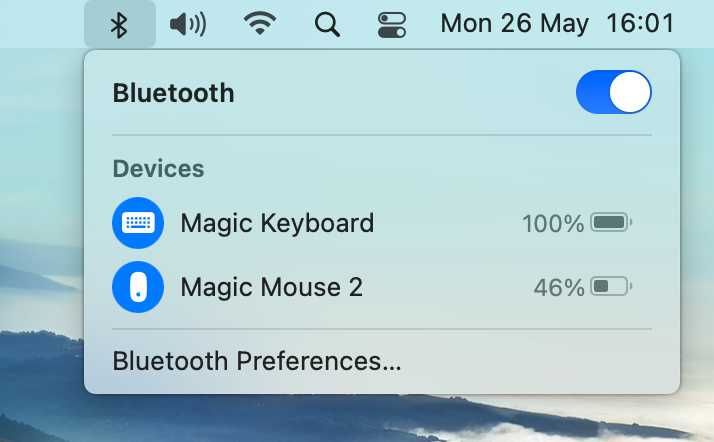Open Spotlight search magnifier icon
Screen dimensions: 714x442
coord(327,25)
